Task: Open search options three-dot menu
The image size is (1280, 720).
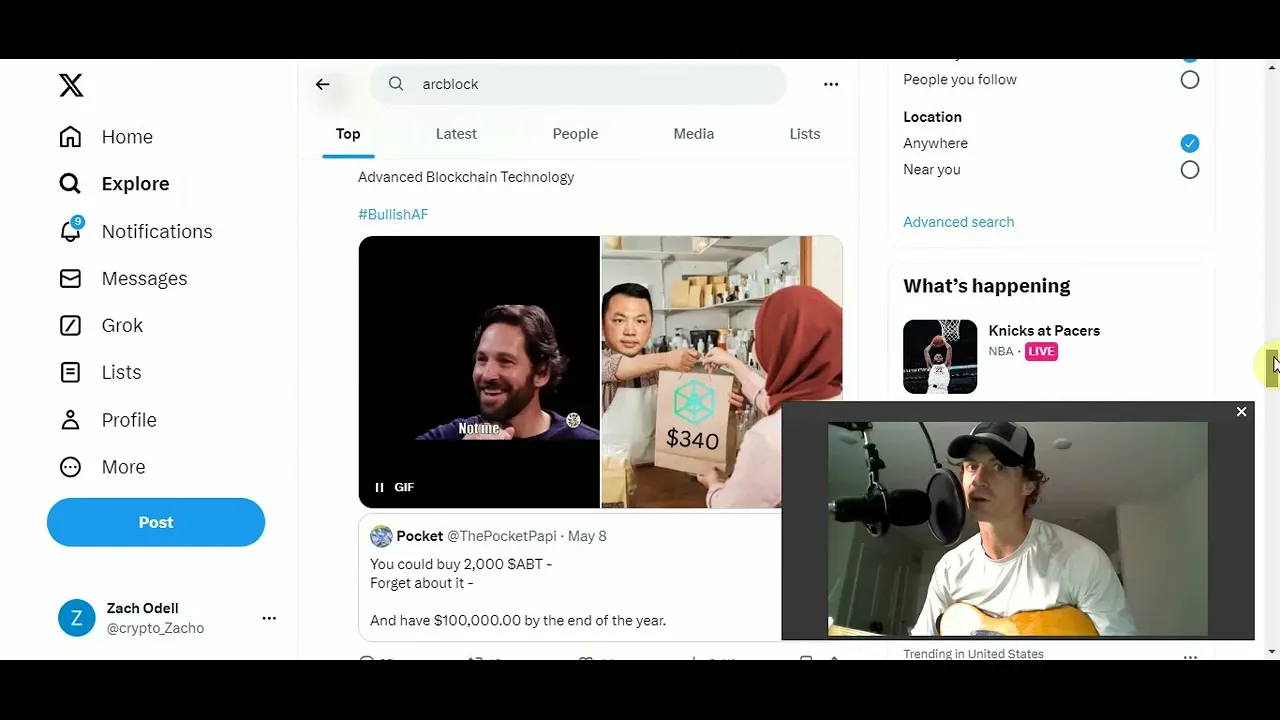Action: pos(831,84)
